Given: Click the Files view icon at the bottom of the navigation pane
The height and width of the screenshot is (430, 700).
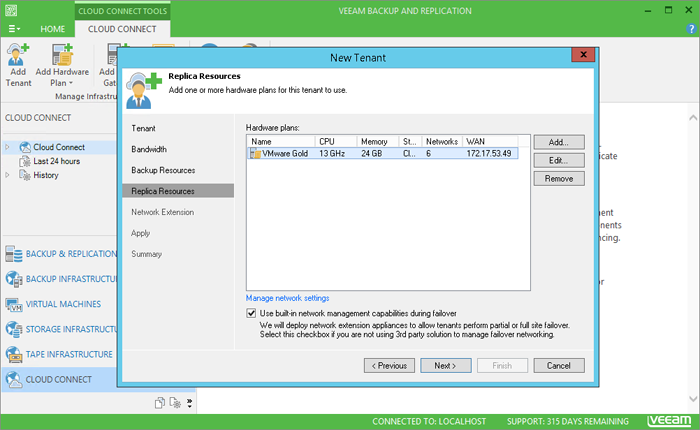Looking at the screenshot, I should click(x=159, y=403).
